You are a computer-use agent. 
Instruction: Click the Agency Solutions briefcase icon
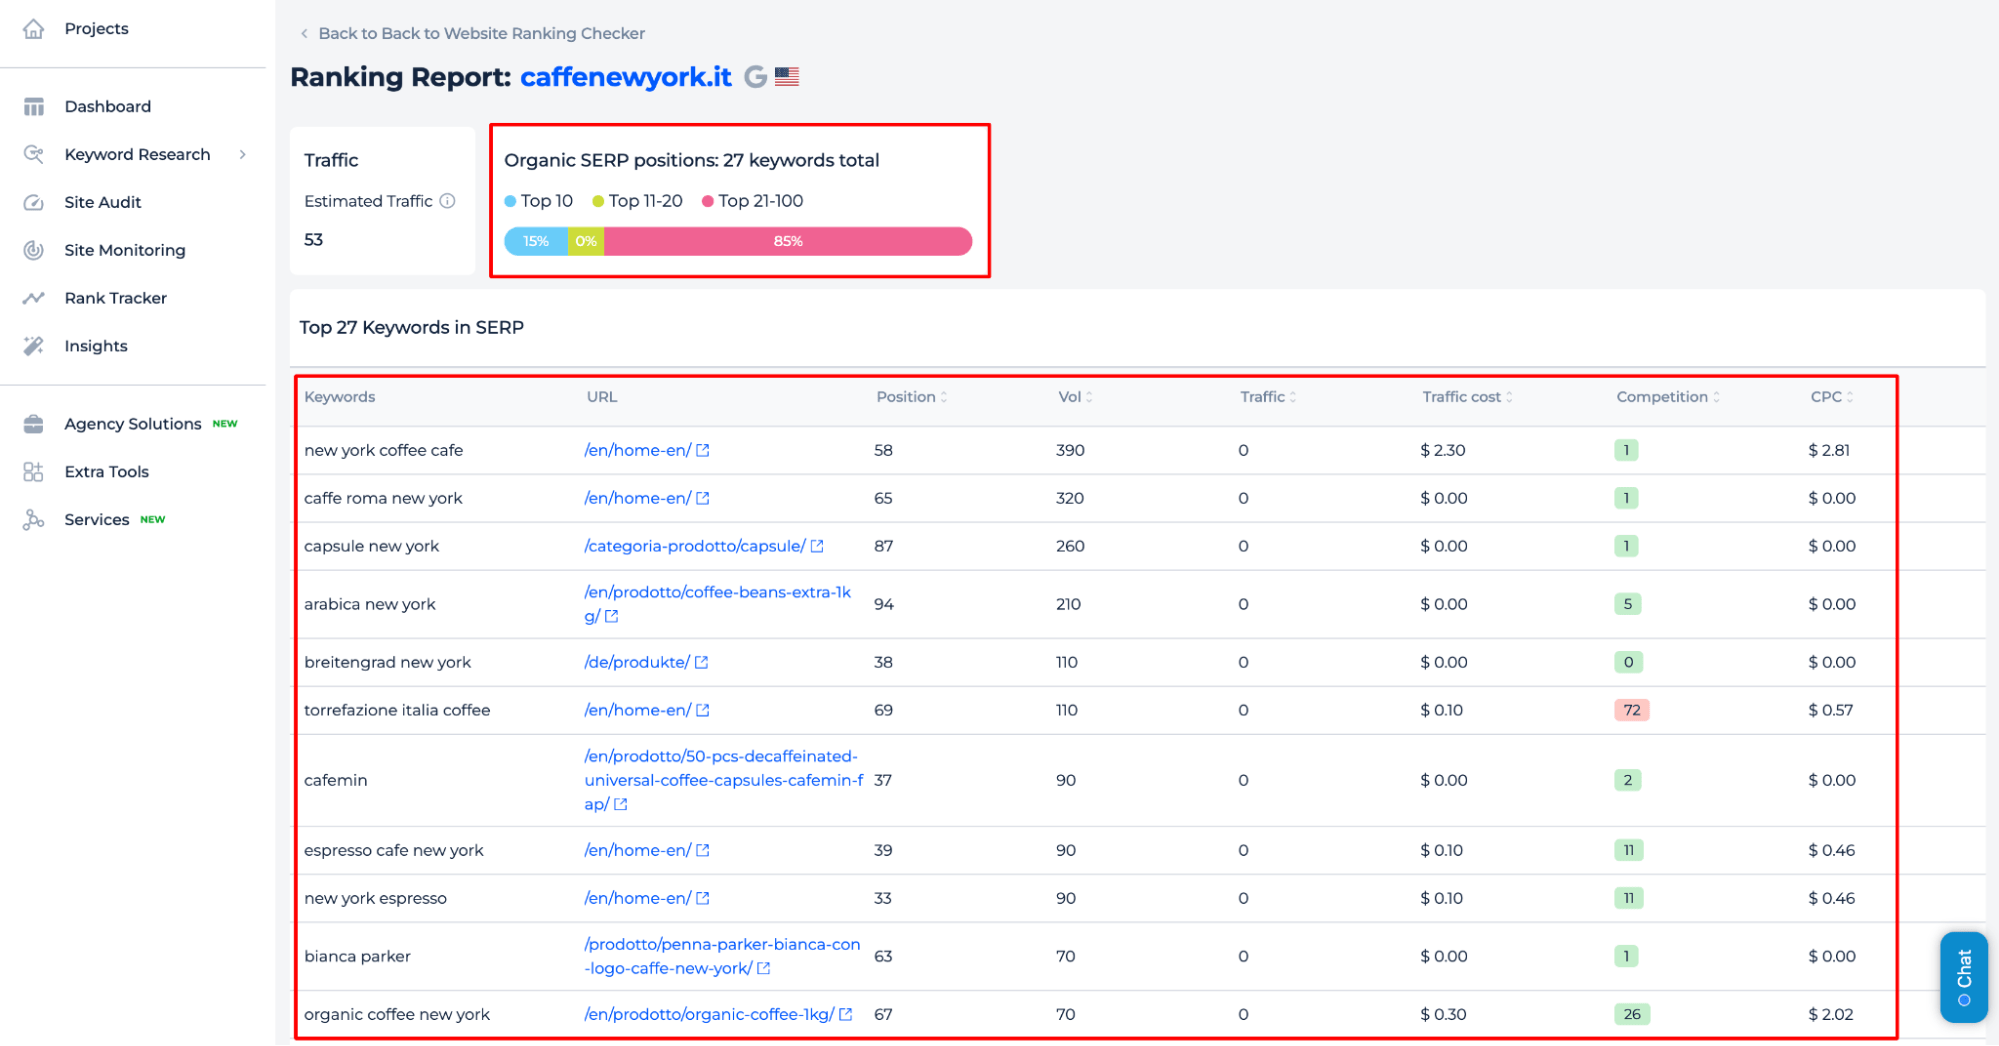[34, 424]
